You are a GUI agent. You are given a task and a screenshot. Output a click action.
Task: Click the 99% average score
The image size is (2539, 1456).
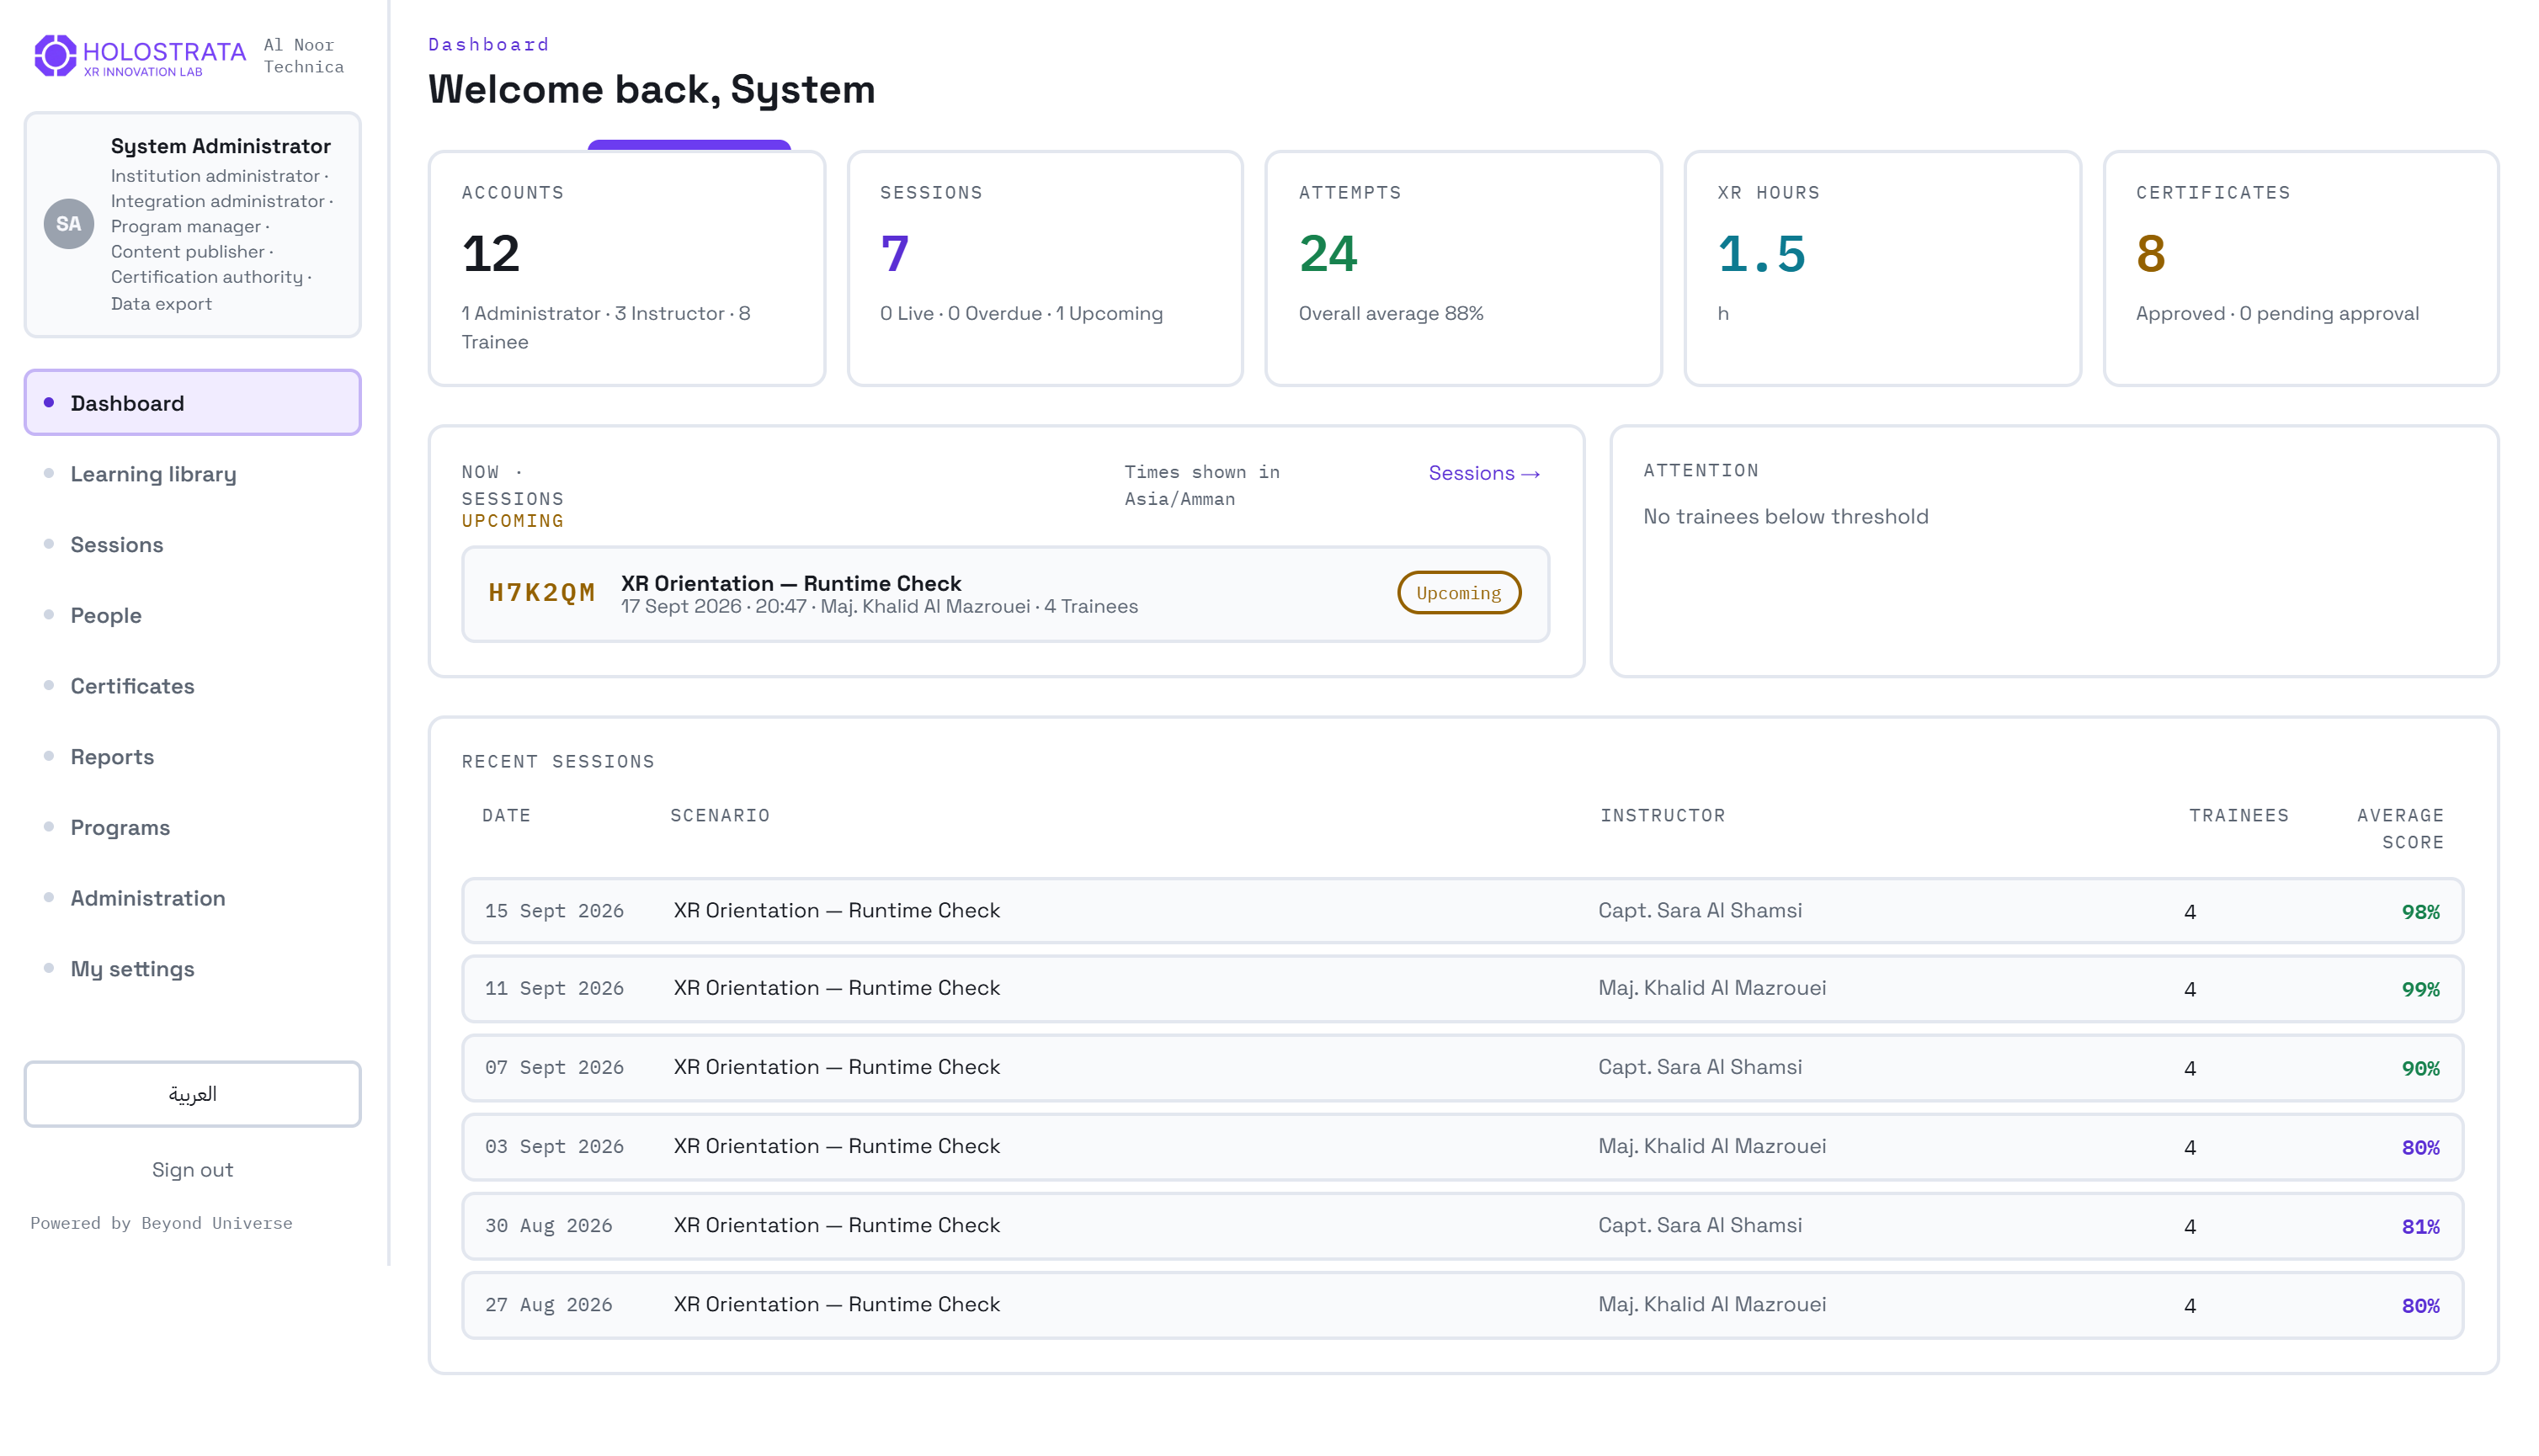pyautogui.click(x=2421, y=990)
